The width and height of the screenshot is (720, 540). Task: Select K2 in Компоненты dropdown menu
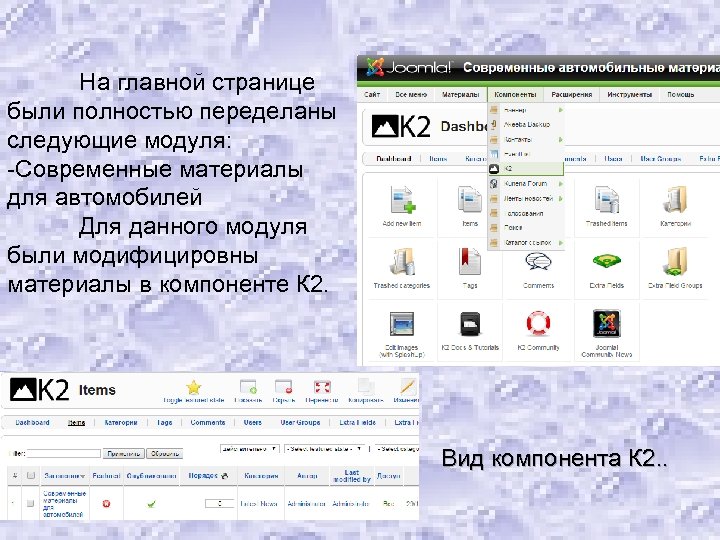tap(526, 169)
